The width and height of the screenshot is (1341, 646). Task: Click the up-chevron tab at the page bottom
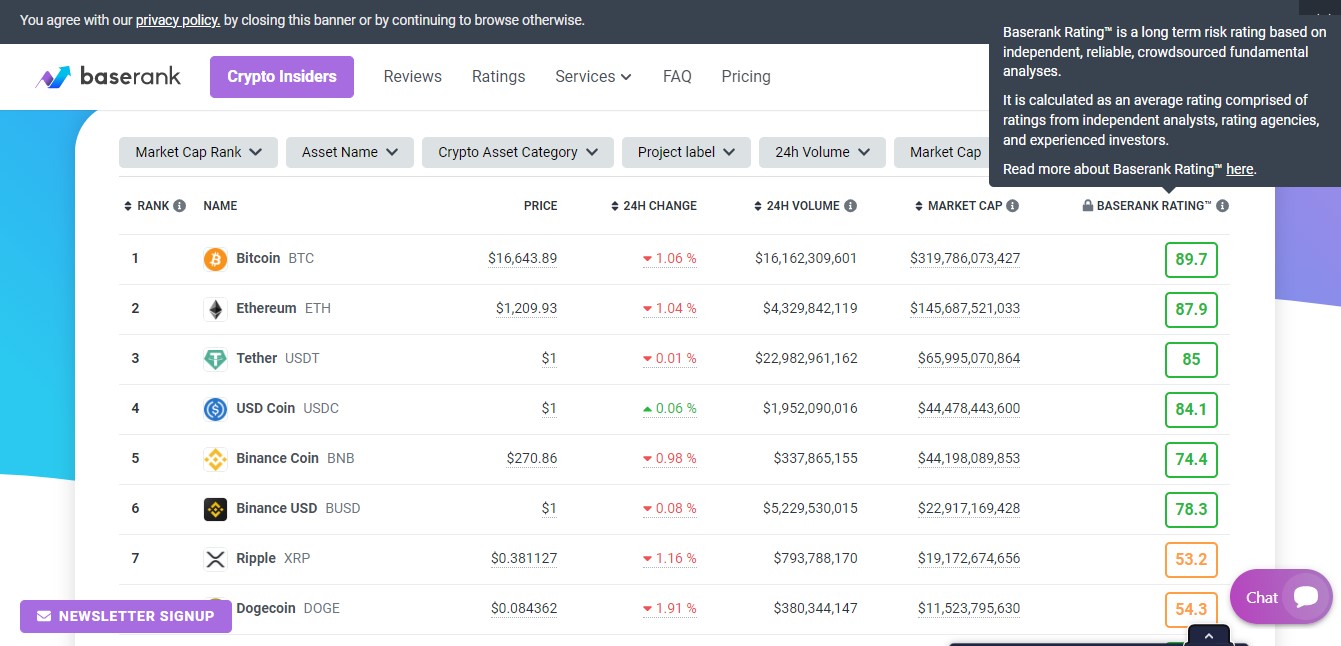[x=1208, y=635]
